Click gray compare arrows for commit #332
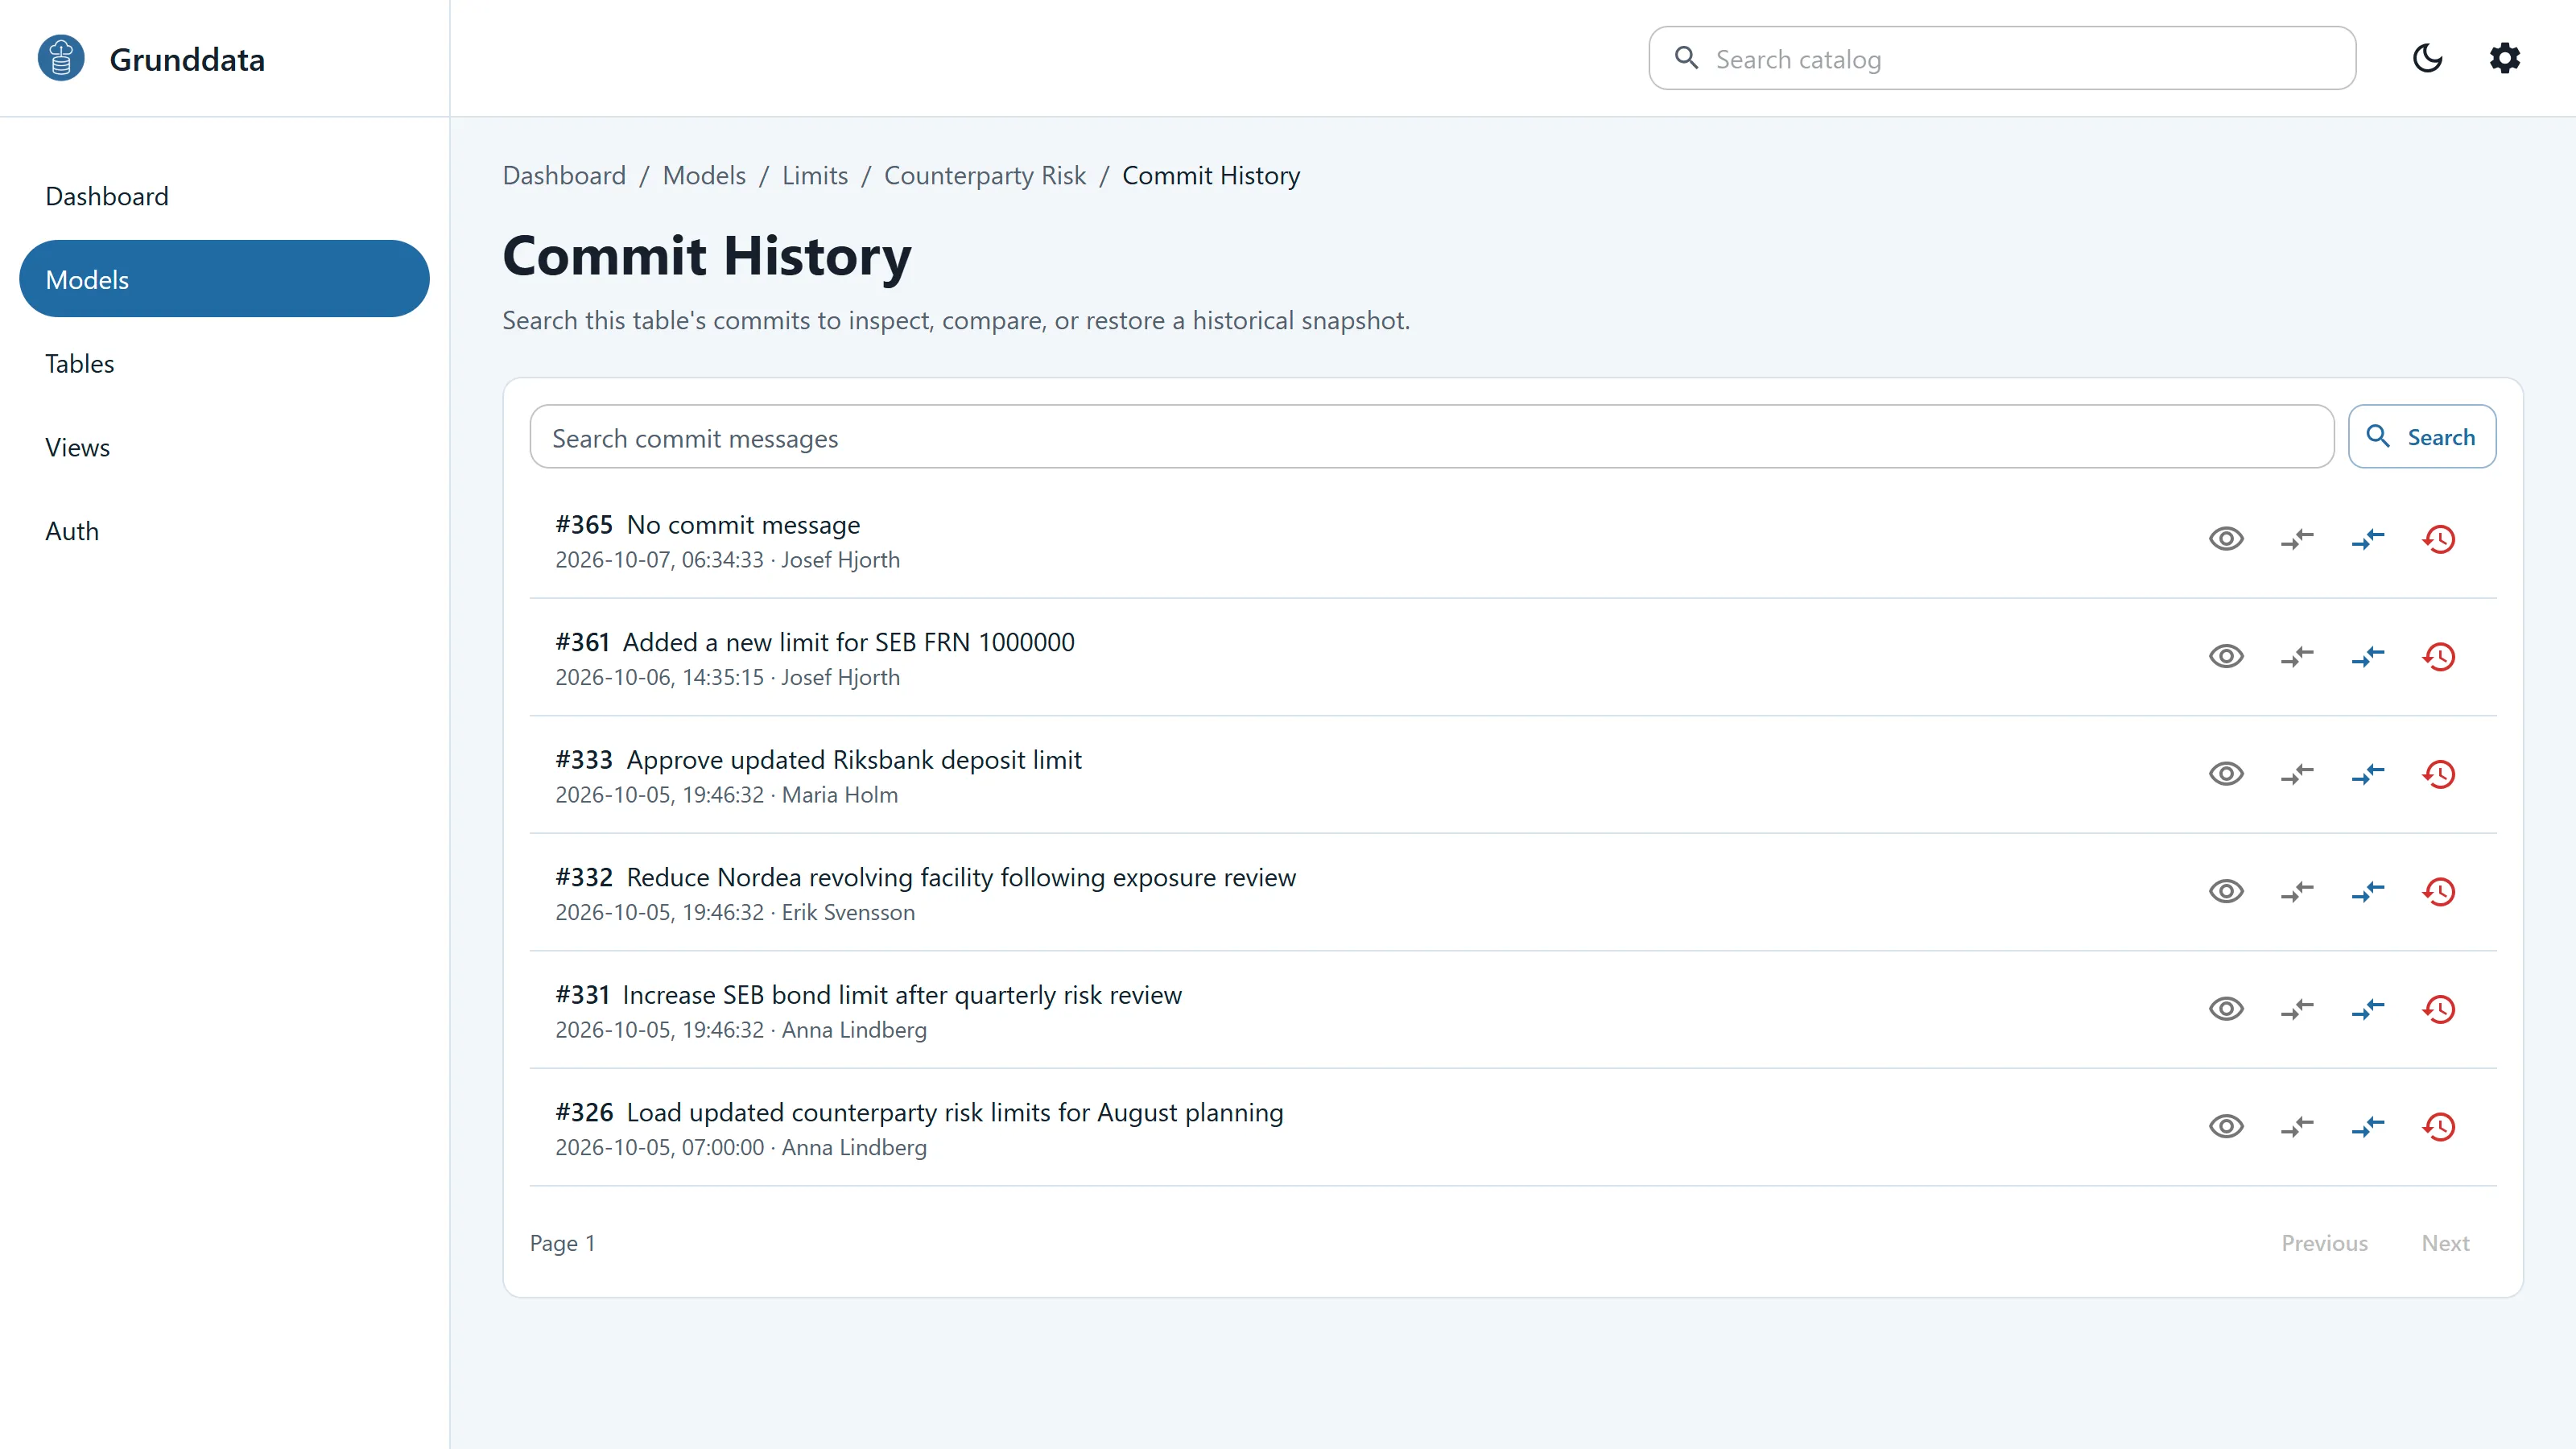The image size is (2576, 1449). 2297,892
